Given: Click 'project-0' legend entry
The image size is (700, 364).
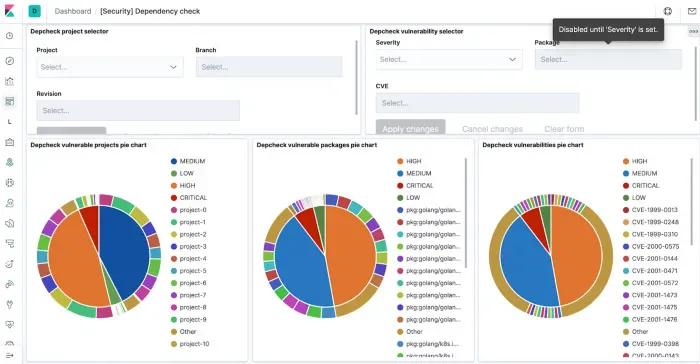Looking at the screenshot, I should (x=193, y=210).
